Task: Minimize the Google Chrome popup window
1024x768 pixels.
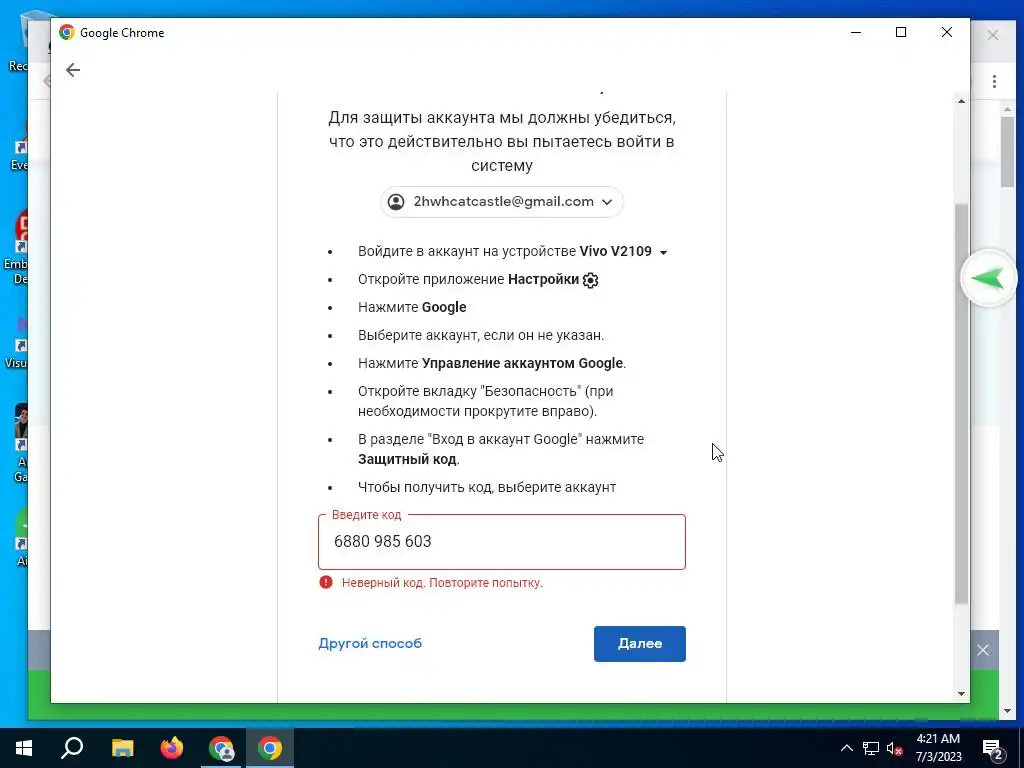Action: (856, 32)
